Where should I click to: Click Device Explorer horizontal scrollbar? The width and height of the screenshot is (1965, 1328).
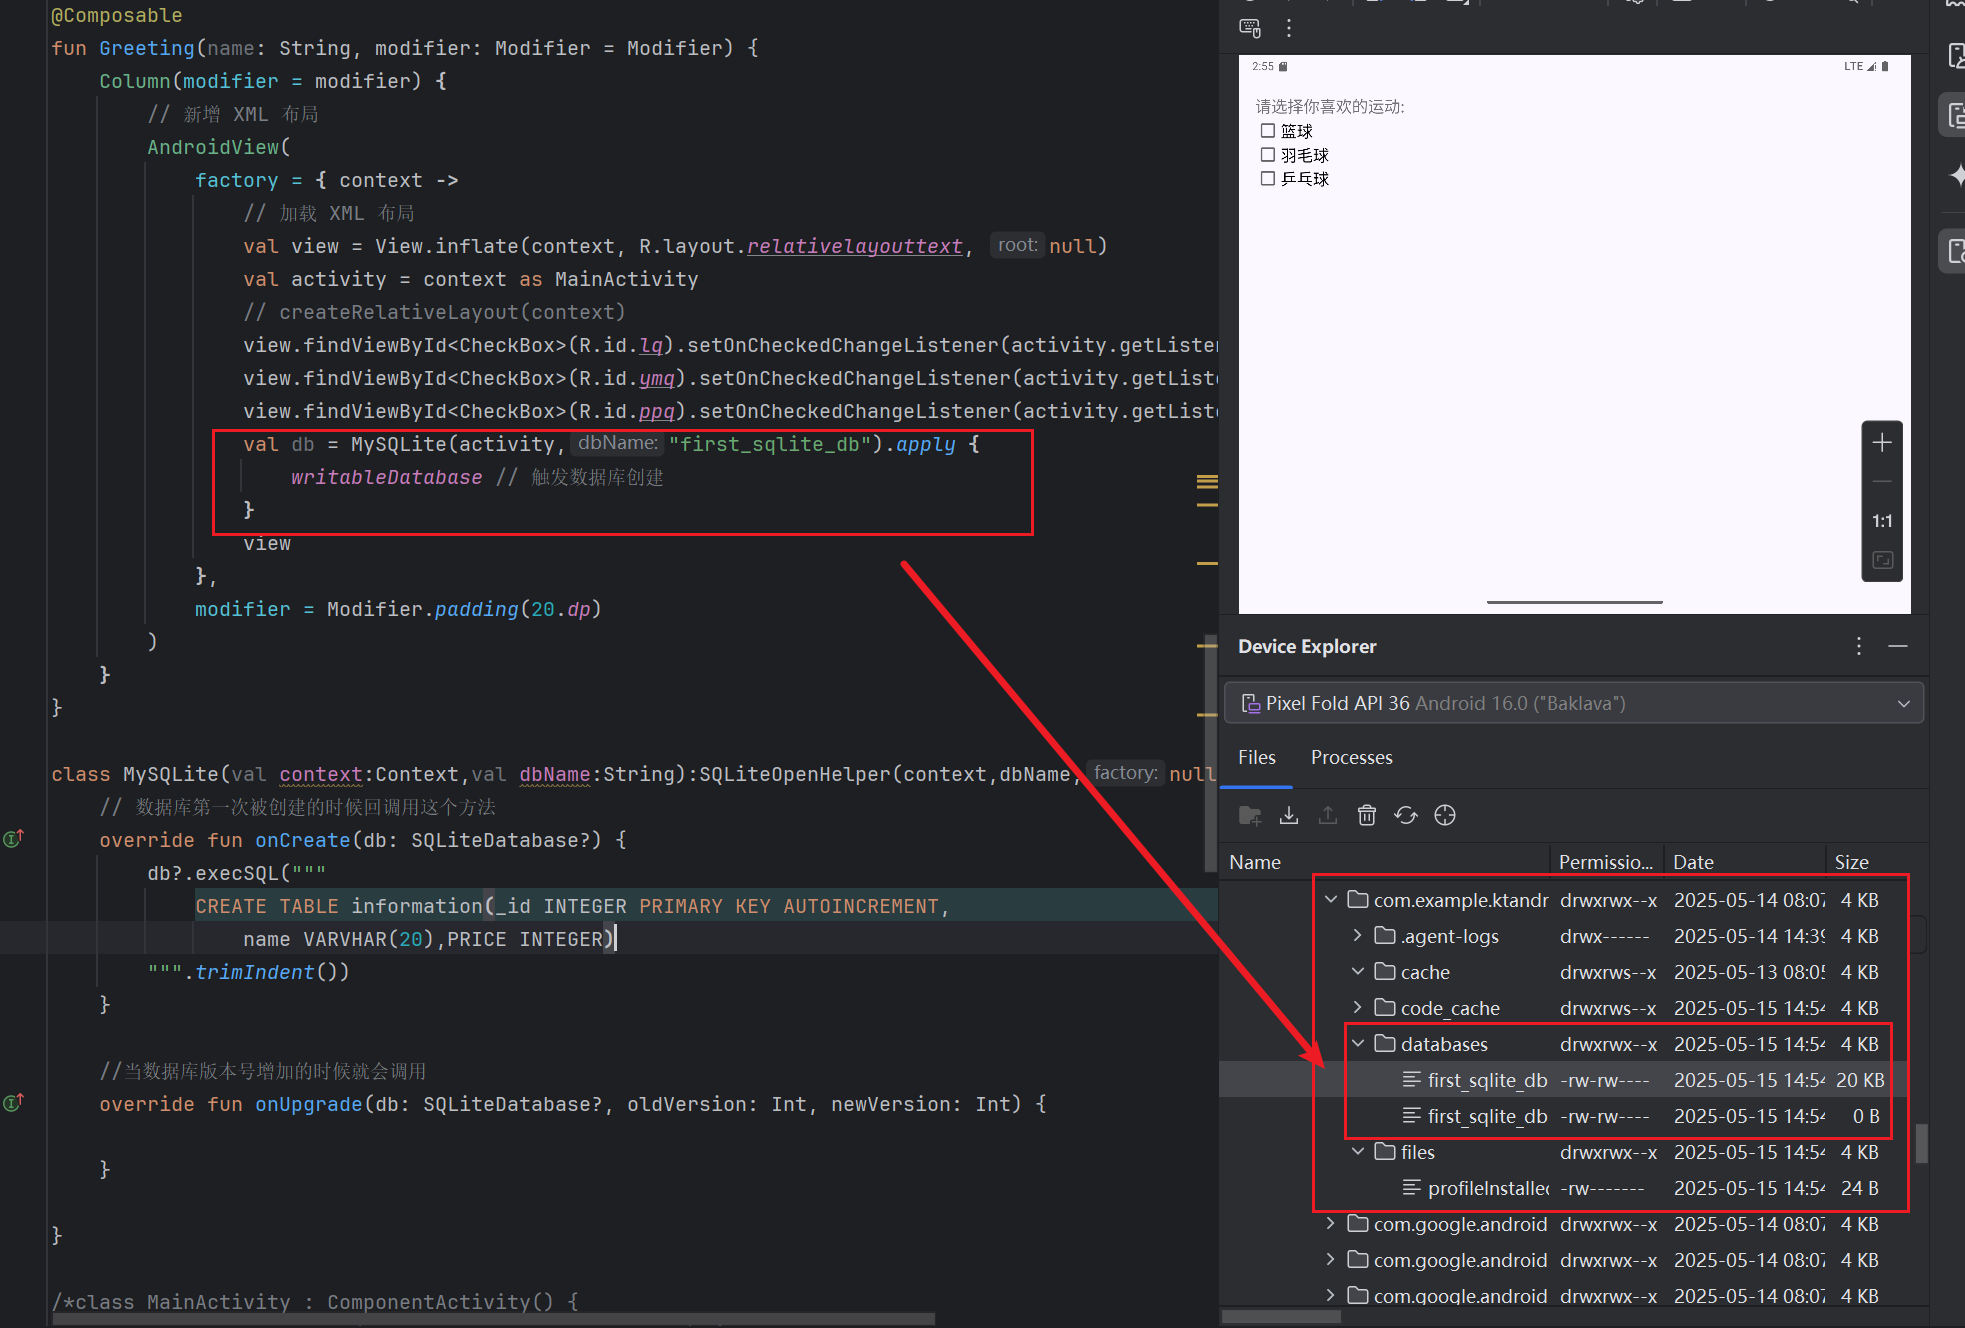point(1281,1317)
